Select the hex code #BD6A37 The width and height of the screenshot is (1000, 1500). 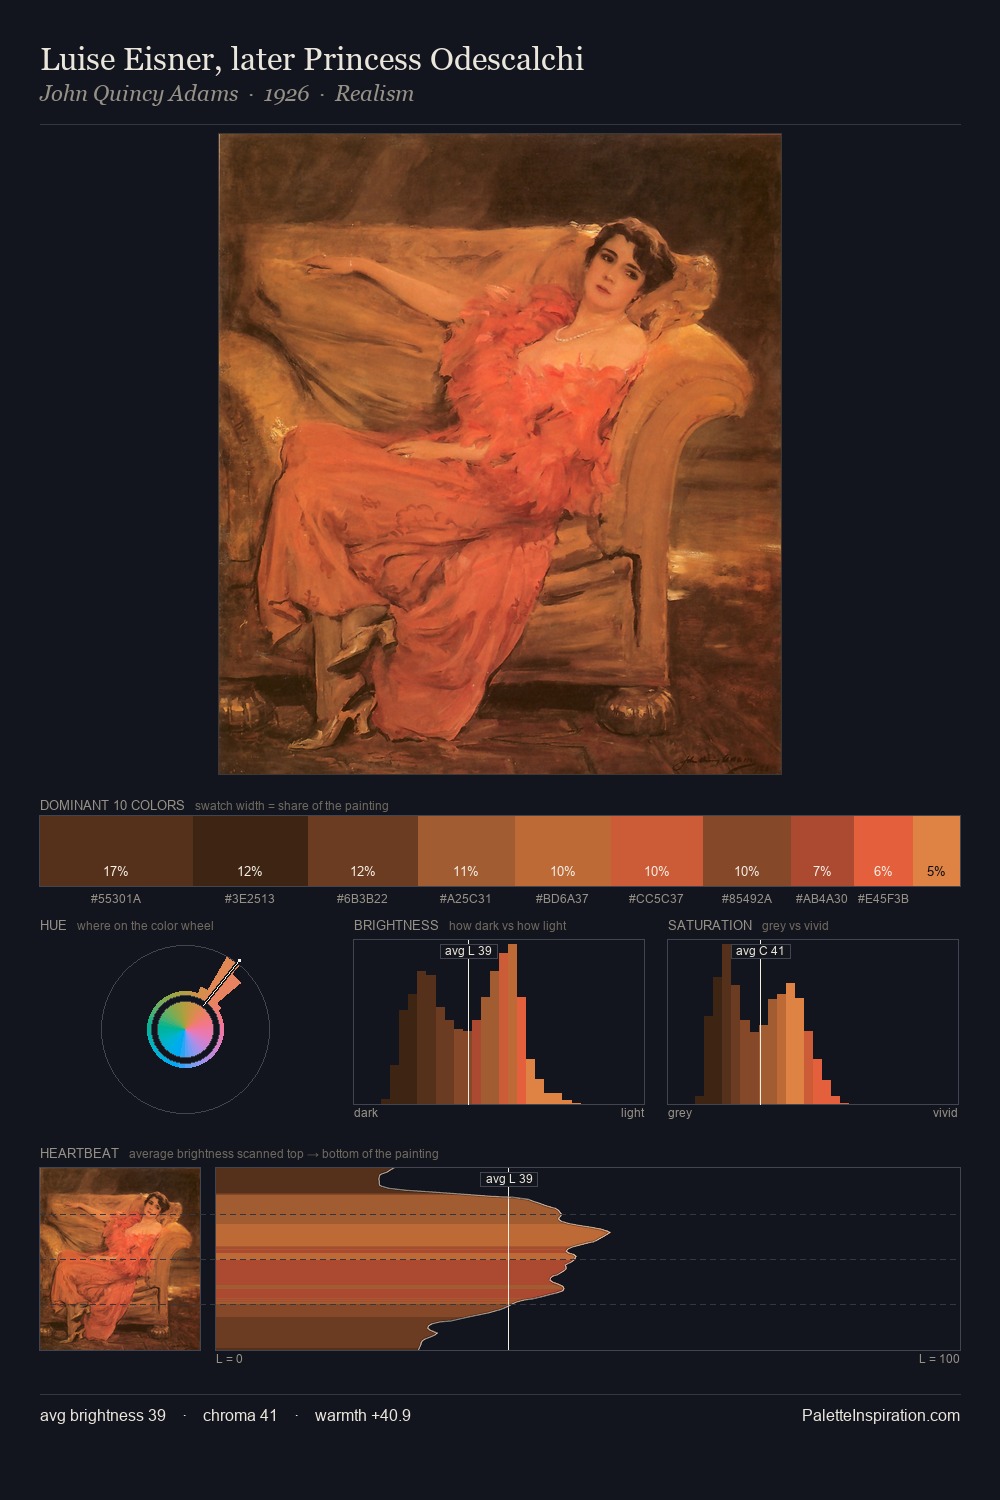click(563, 899)
